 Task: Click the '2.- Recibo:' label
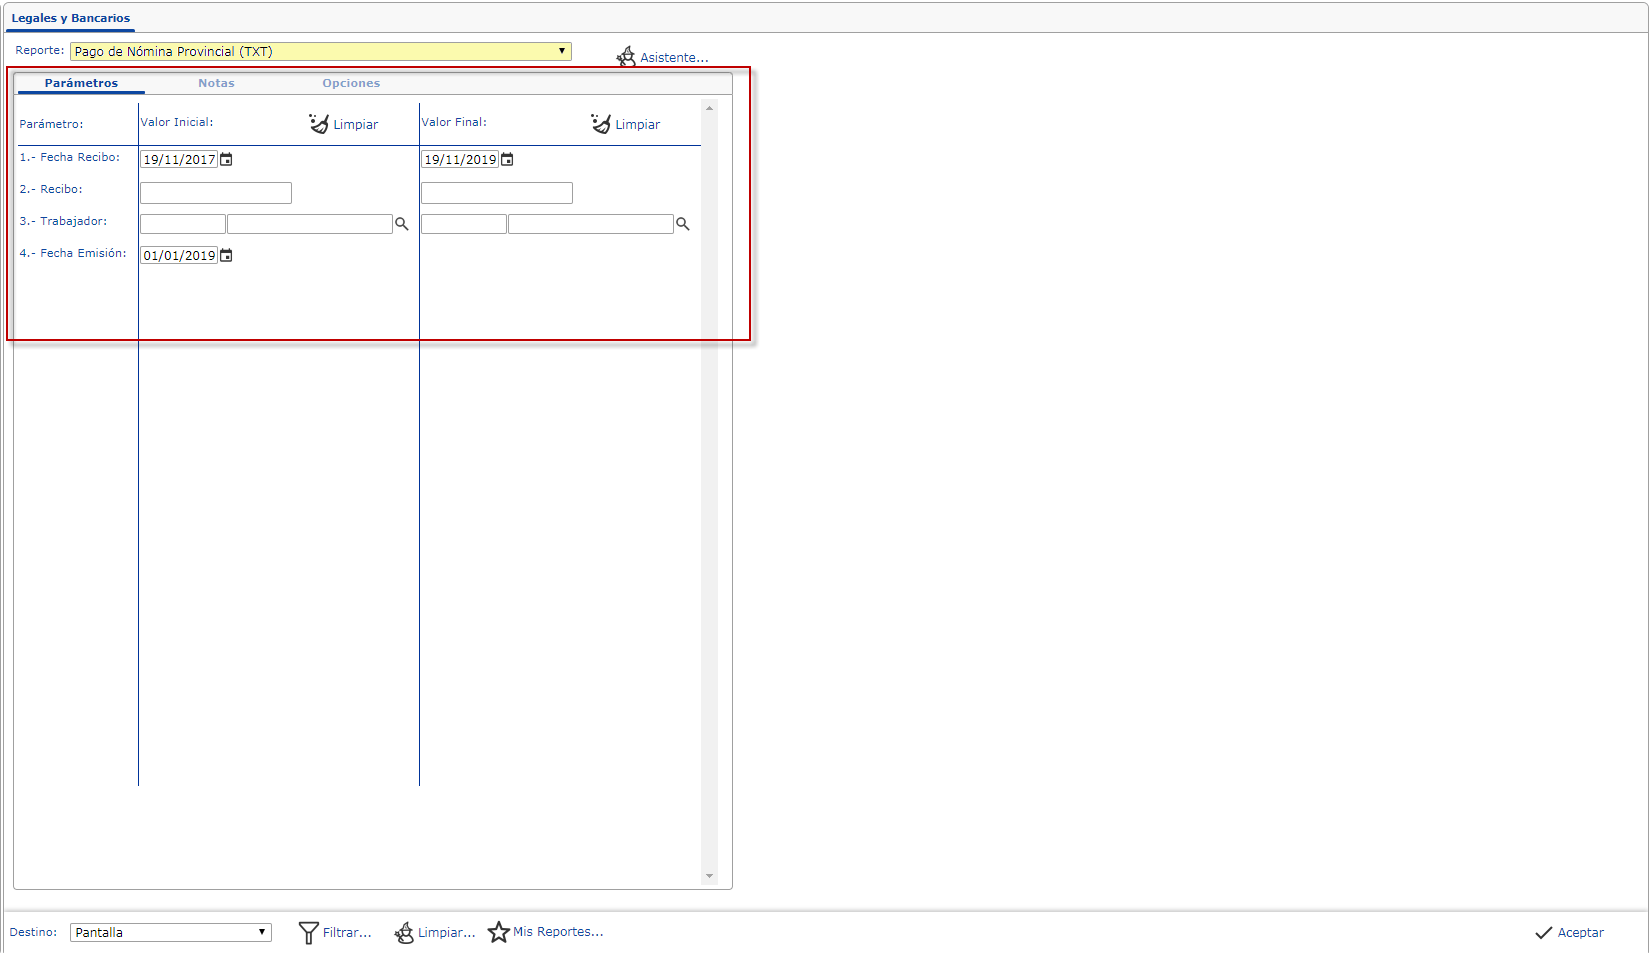tap(51, 189)
